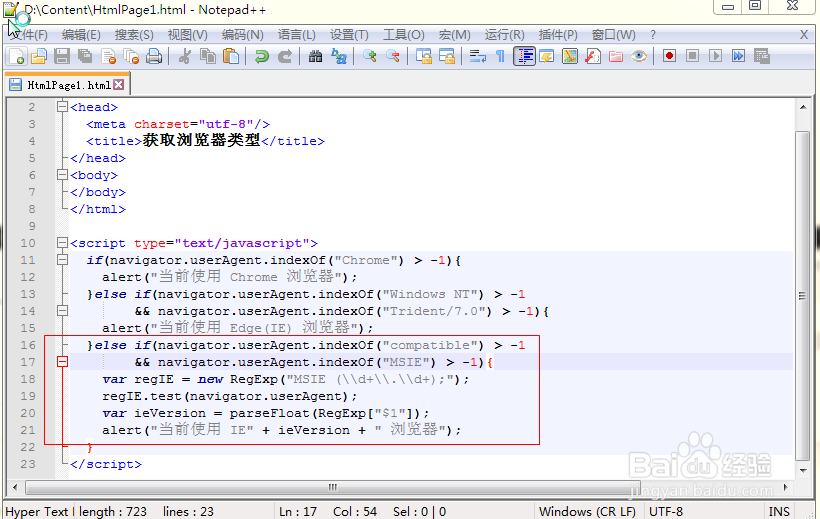Open the Function List icon

[x=593, y=56]
